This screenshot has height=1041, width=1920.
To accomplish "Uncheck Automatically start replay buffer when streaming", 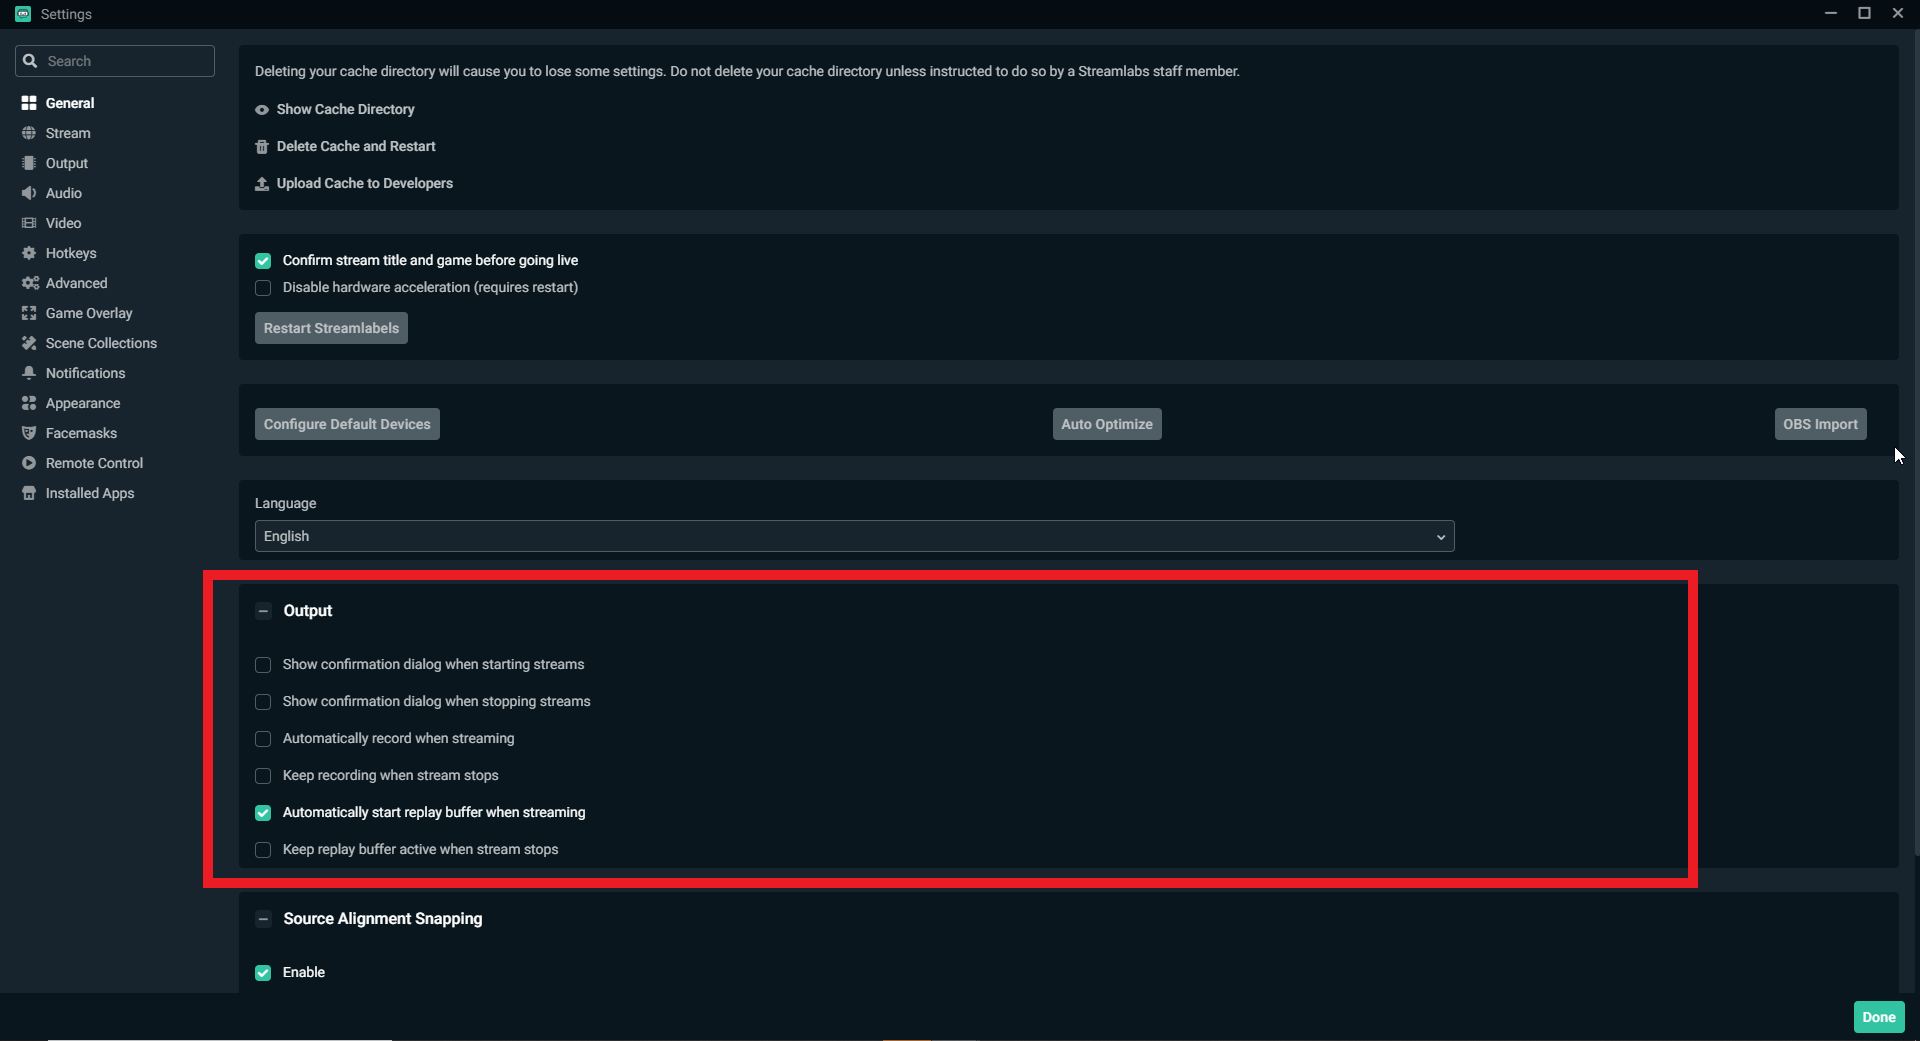I will 263,813.
